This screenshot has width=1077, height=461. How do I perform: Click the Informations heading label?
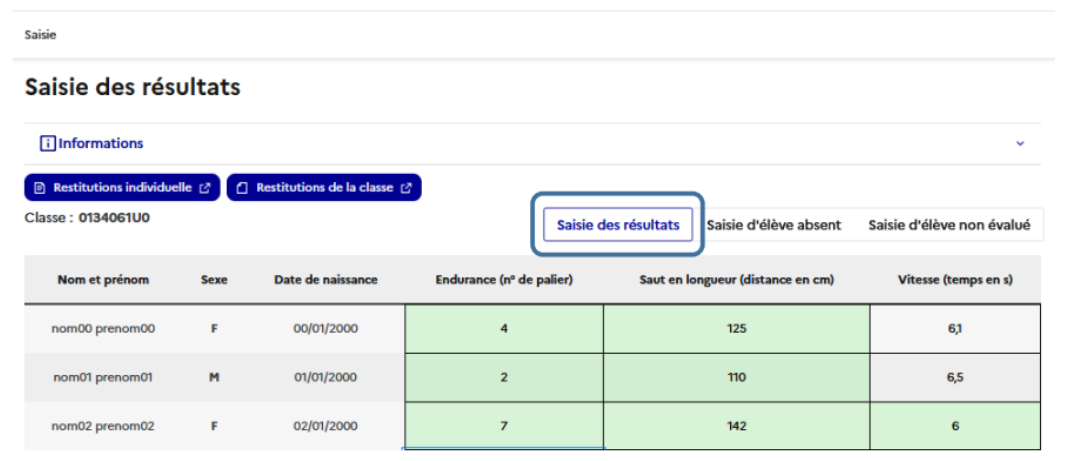(x=101, y=144)
